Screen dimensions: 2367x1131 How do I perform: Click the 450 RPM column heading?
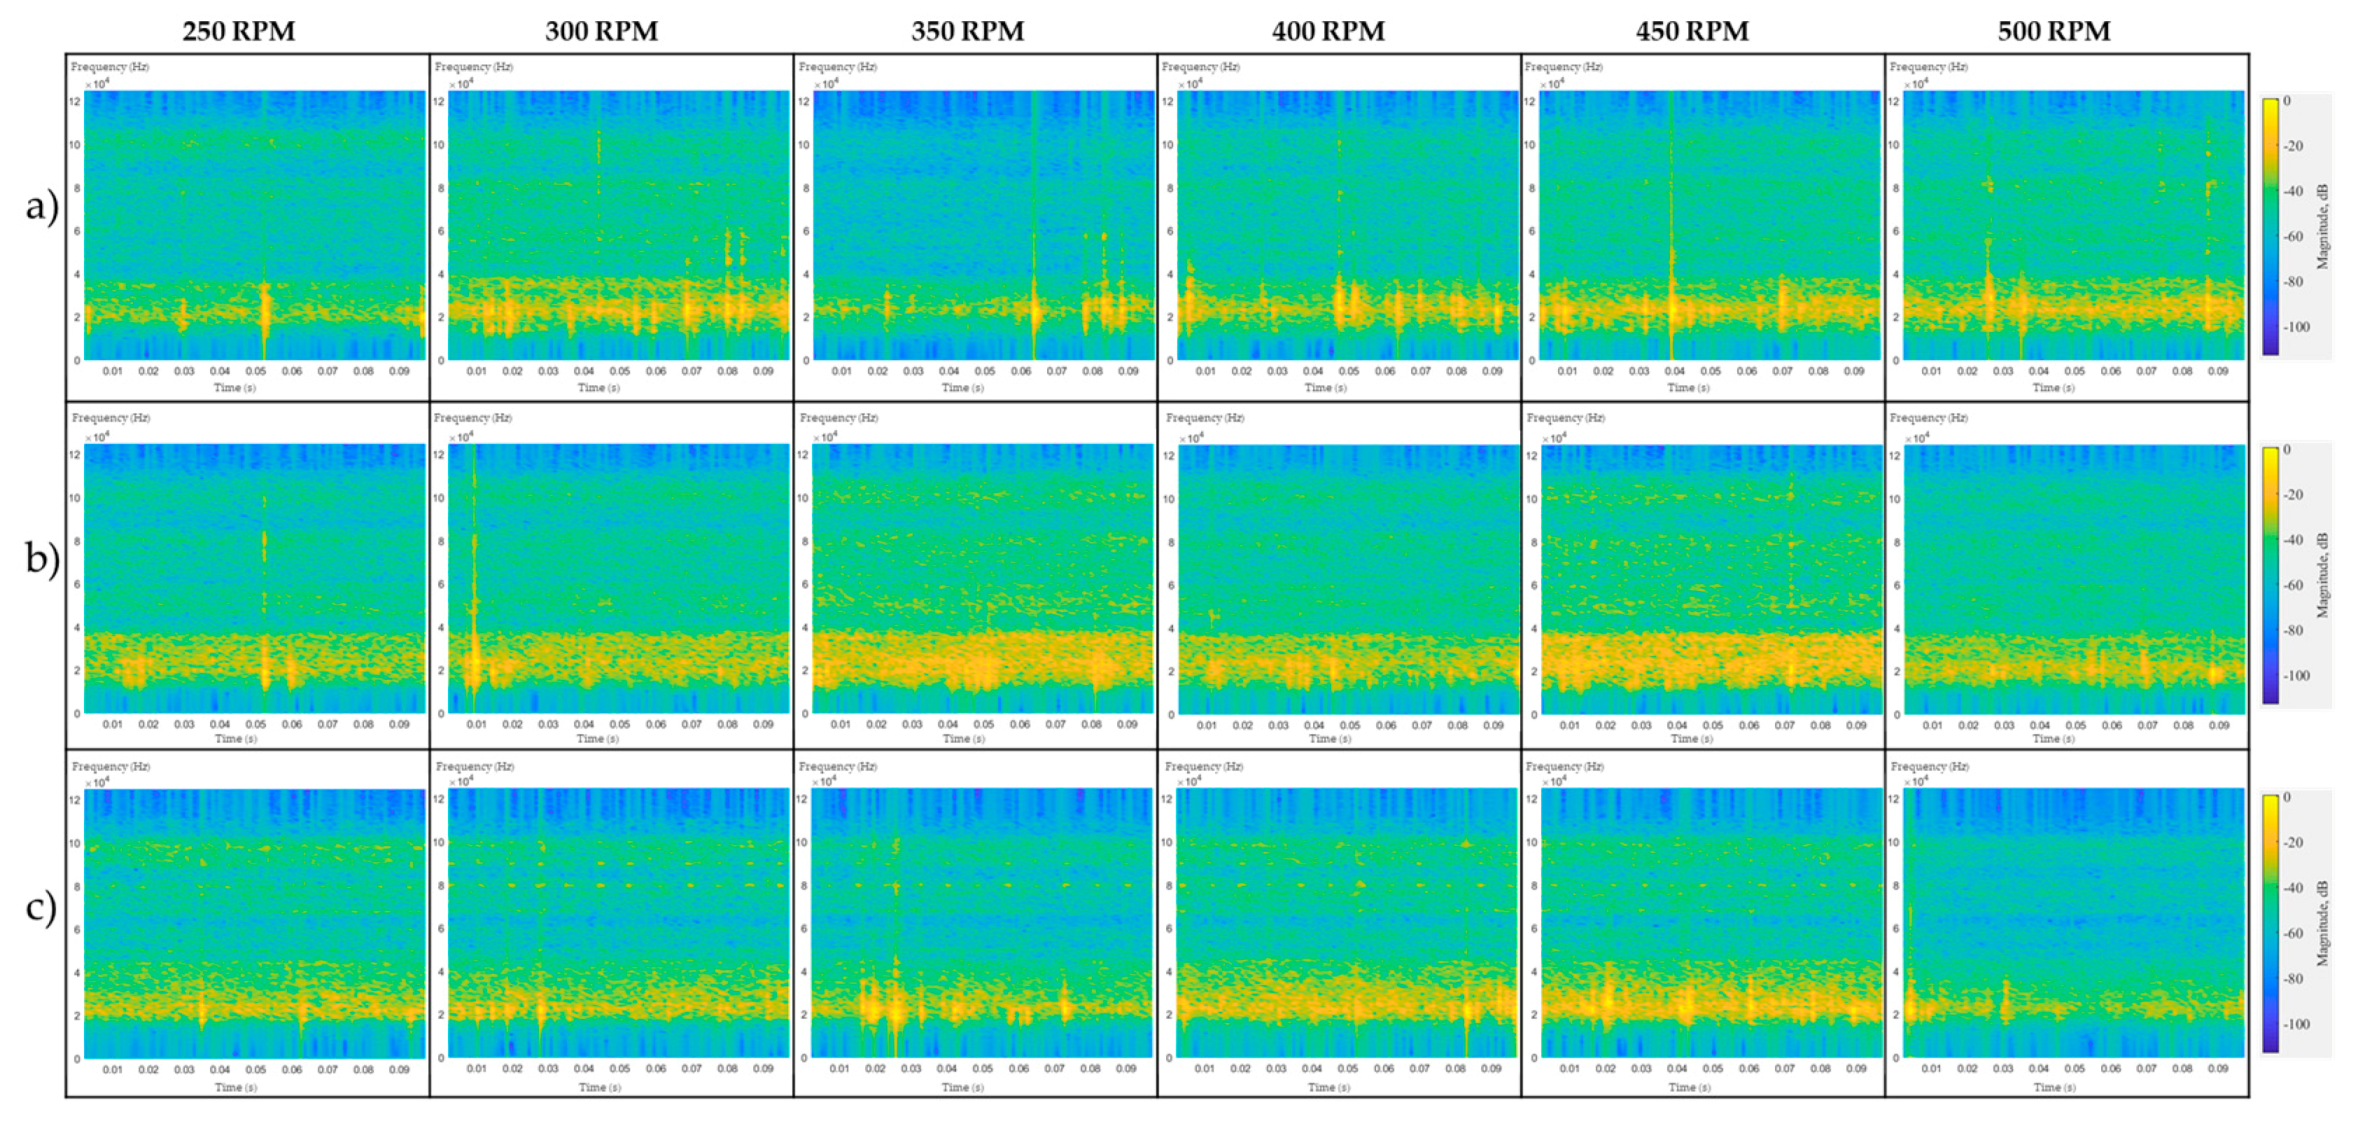(1692, 31)
